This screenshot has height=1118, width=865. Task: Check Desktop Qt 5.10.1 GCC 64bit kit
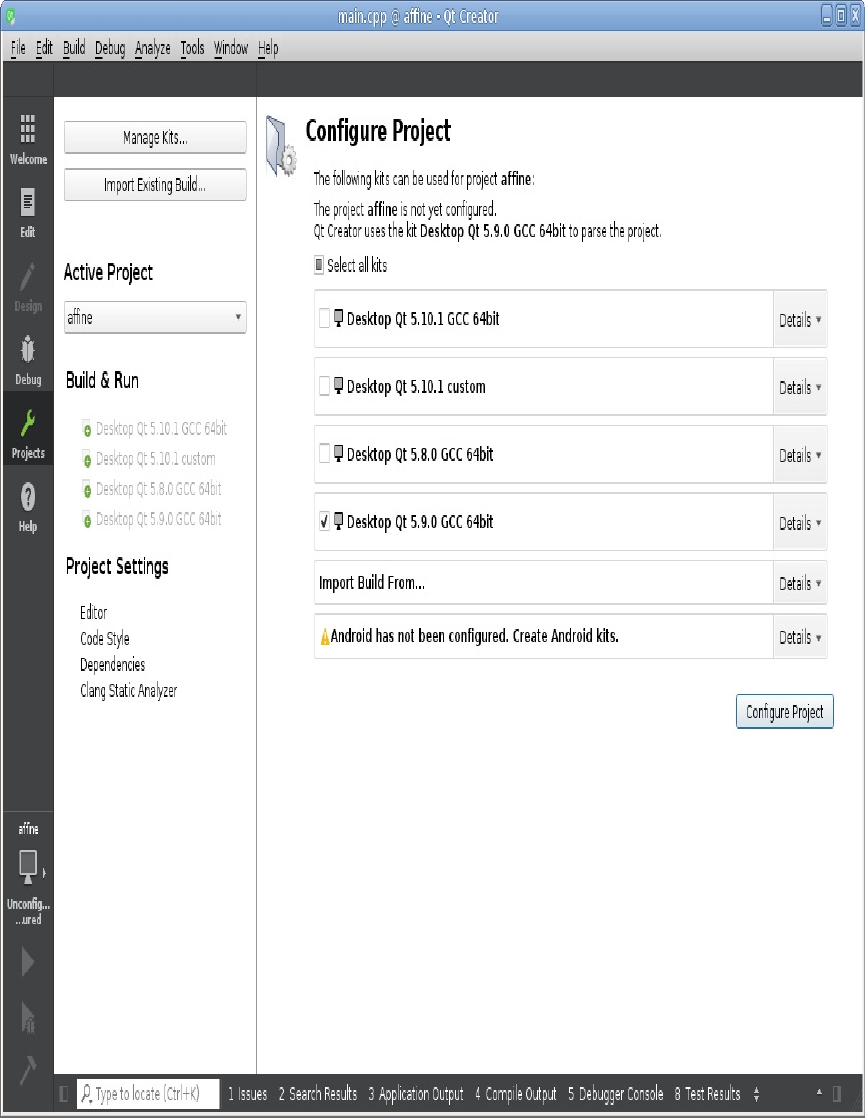point(324,318)
